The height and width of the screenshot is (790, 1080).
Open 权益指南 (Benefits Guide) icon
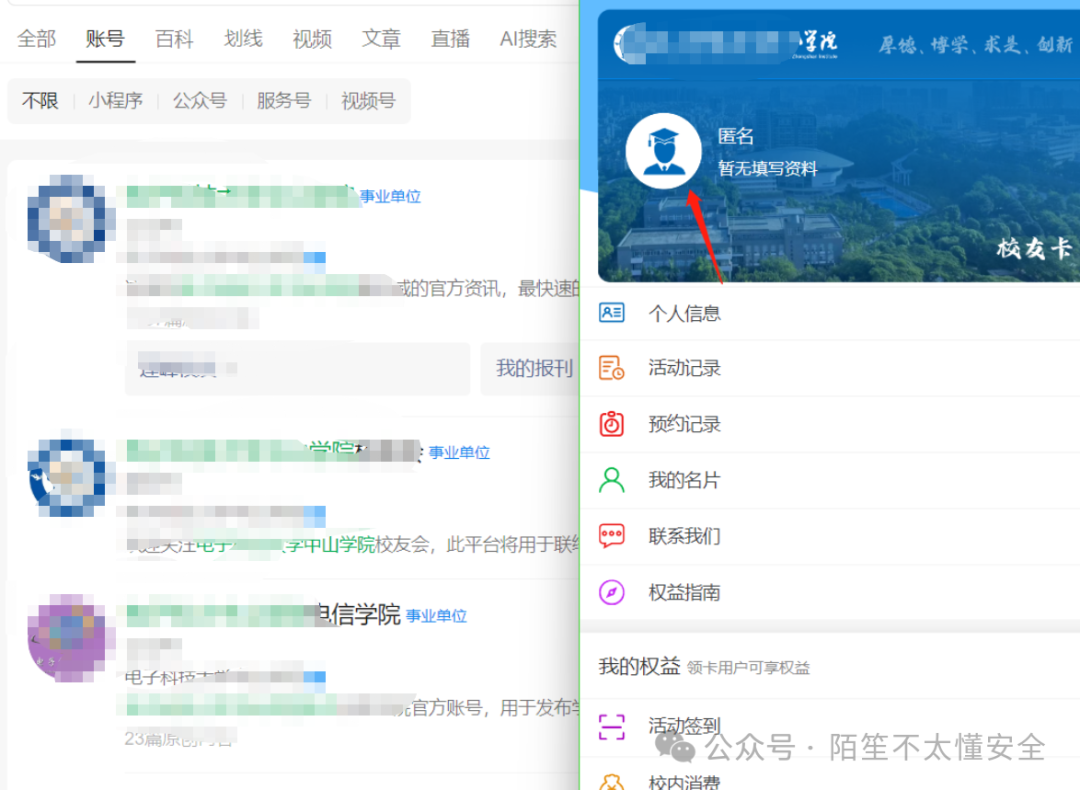(x=614, y=592)
